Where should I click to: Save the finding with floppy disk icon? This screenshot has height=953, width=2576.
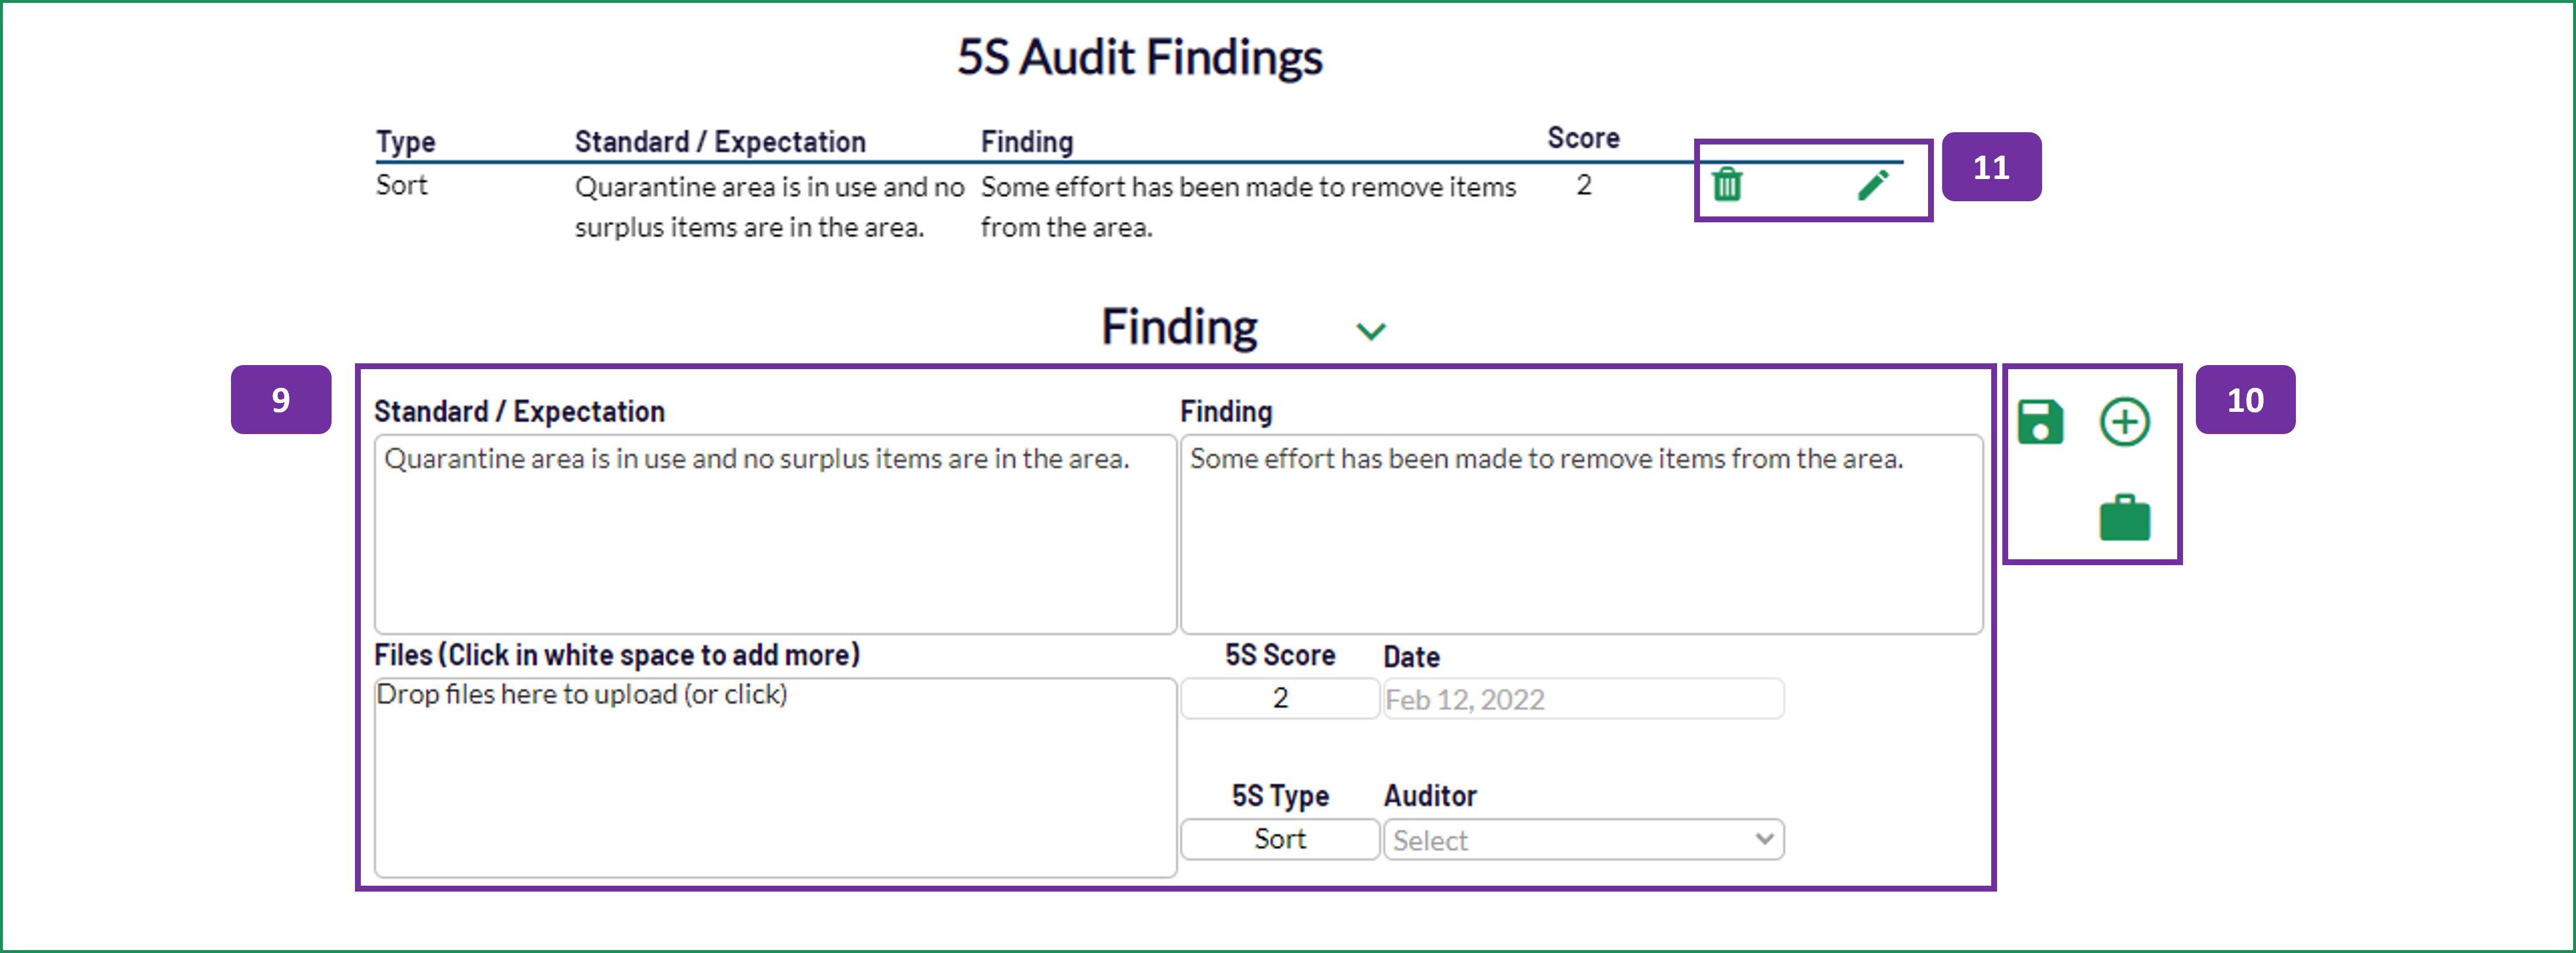coord(2040,421)
